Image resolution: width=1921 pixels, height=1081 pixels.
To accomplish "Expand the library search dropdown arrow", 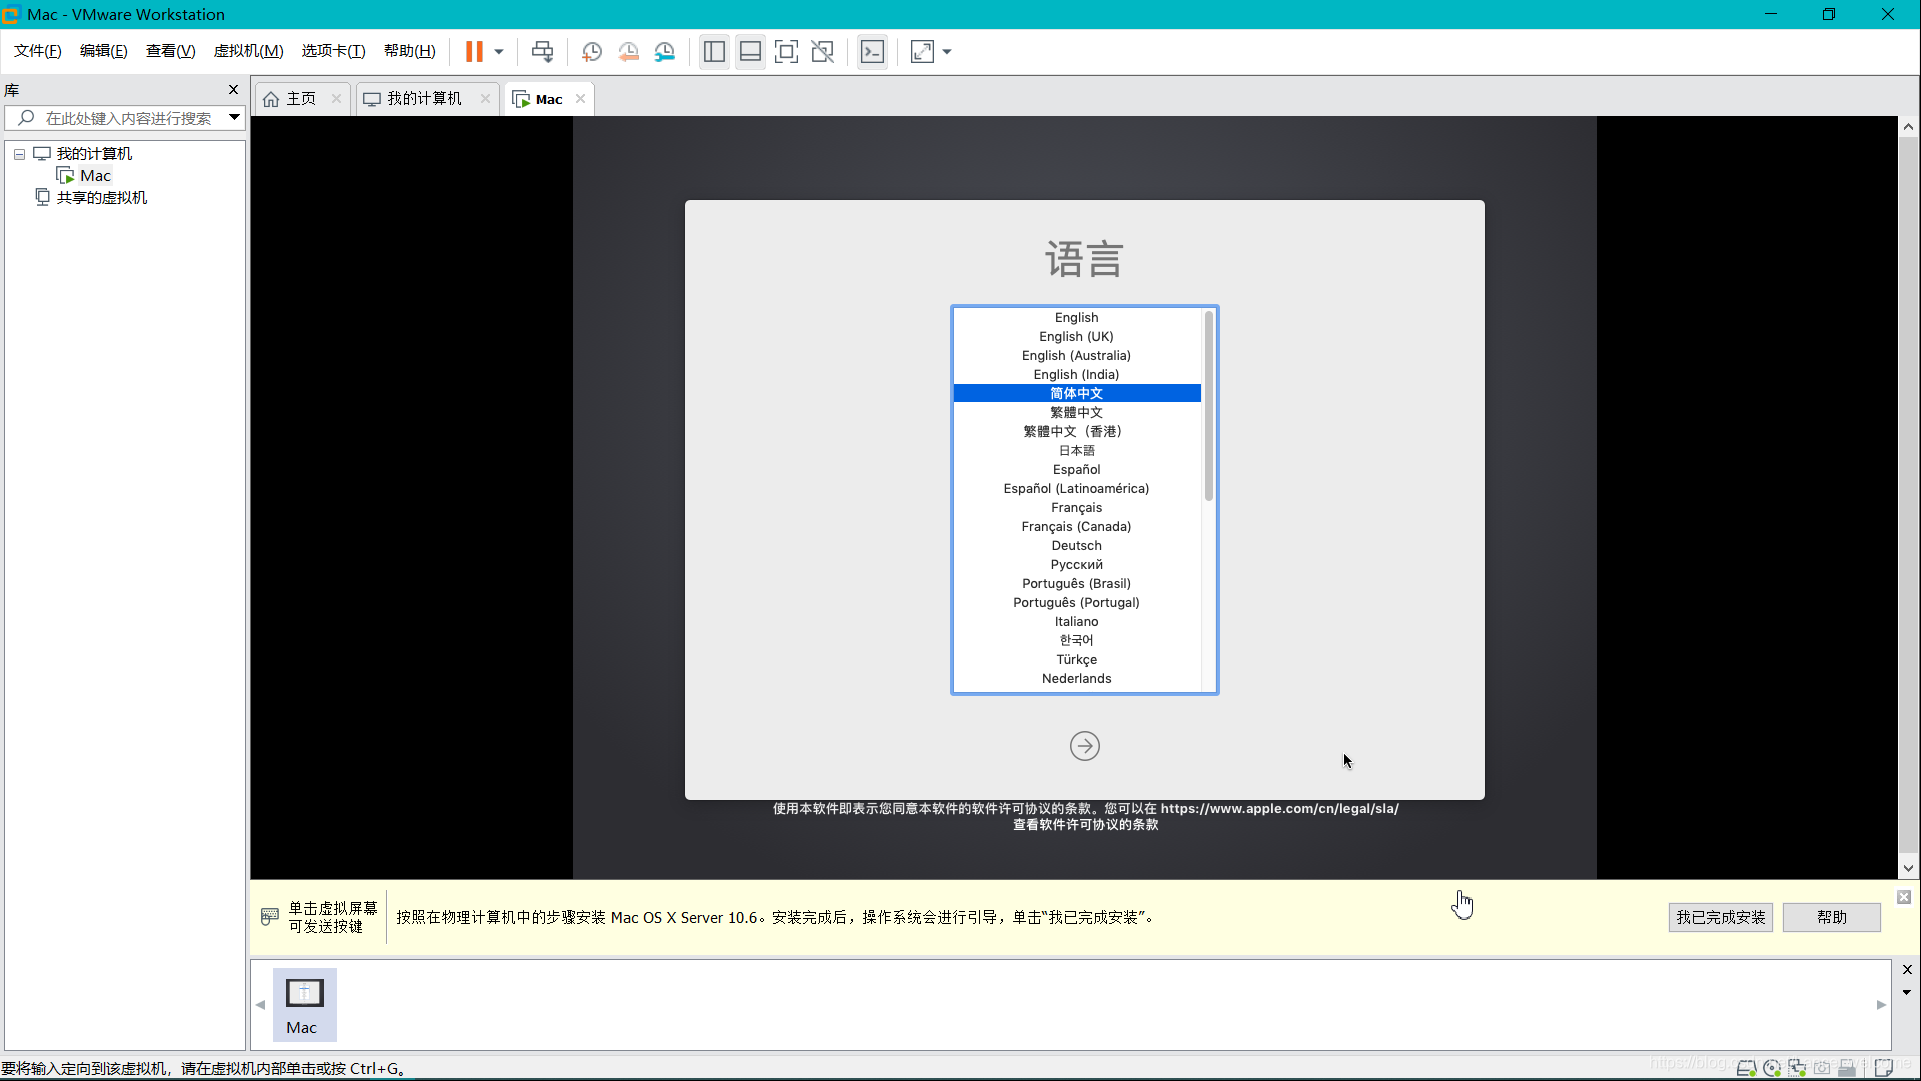I will [x=234, y=117].
